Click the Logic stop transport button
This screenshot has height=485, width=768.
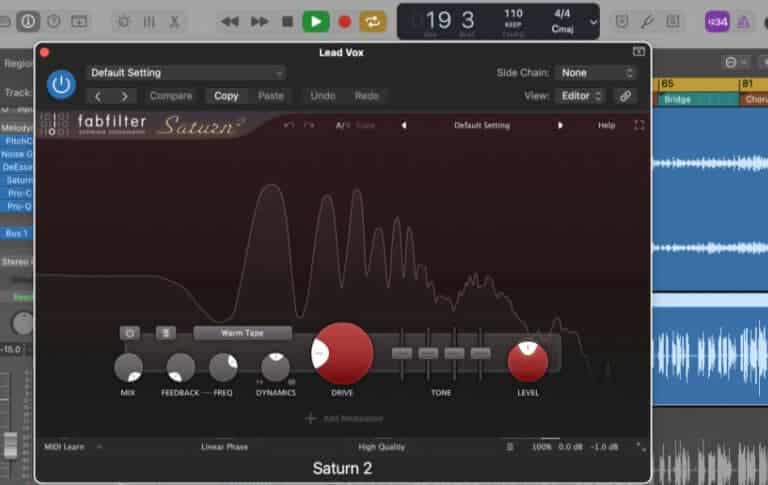point(288,22)
